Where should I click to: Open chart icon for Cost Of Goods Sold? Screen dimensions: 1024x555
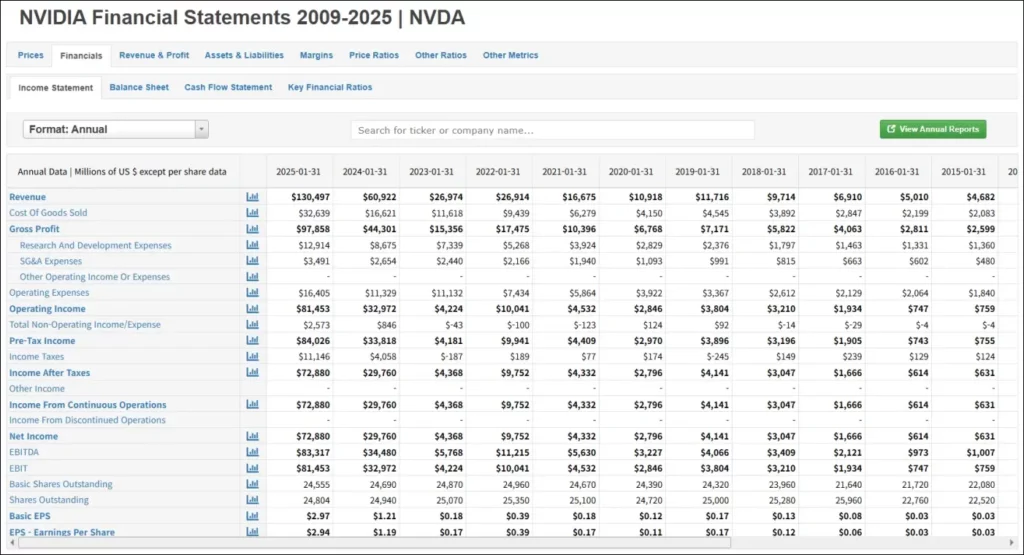point(252,213)
